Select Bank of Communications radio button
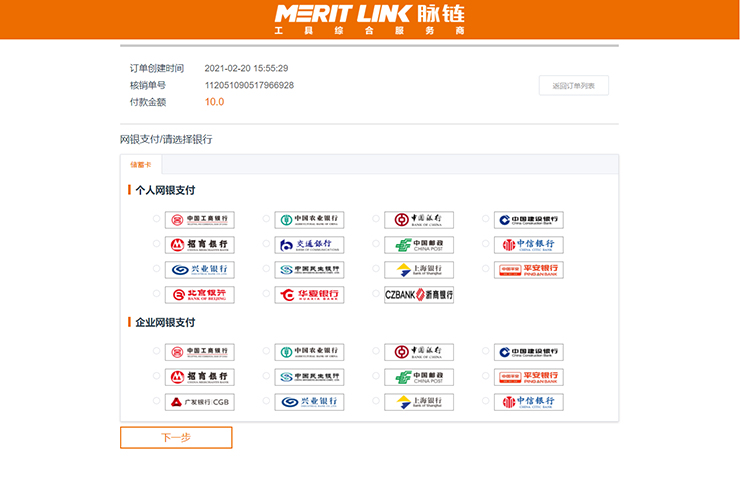The width and height of the screenshot is (740, 480). tap(266, 244)
